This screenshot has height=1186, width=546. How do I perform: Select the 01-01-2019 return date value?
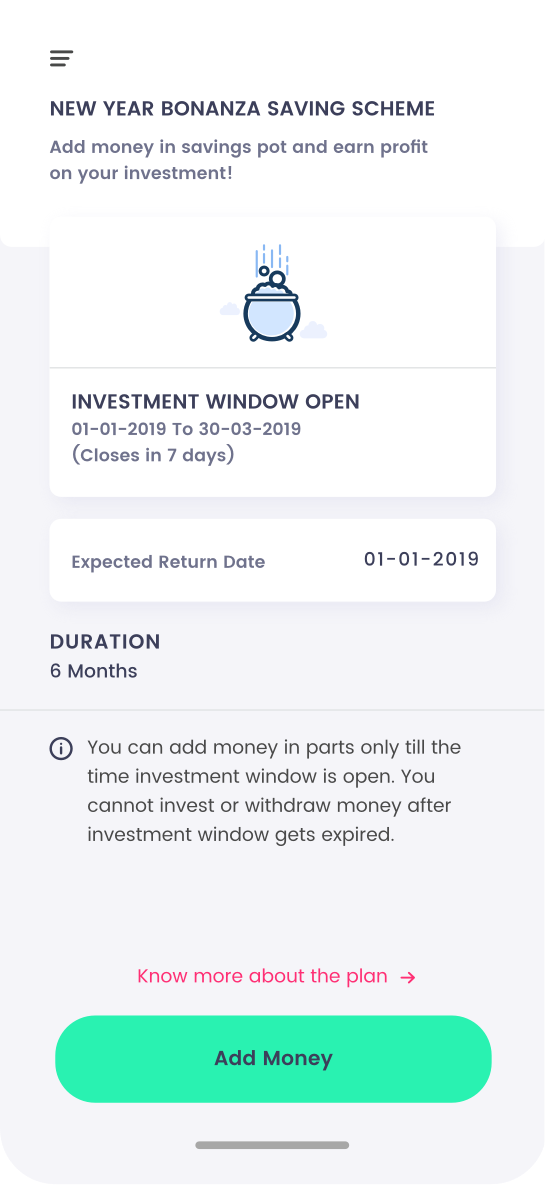coord(421,559)
